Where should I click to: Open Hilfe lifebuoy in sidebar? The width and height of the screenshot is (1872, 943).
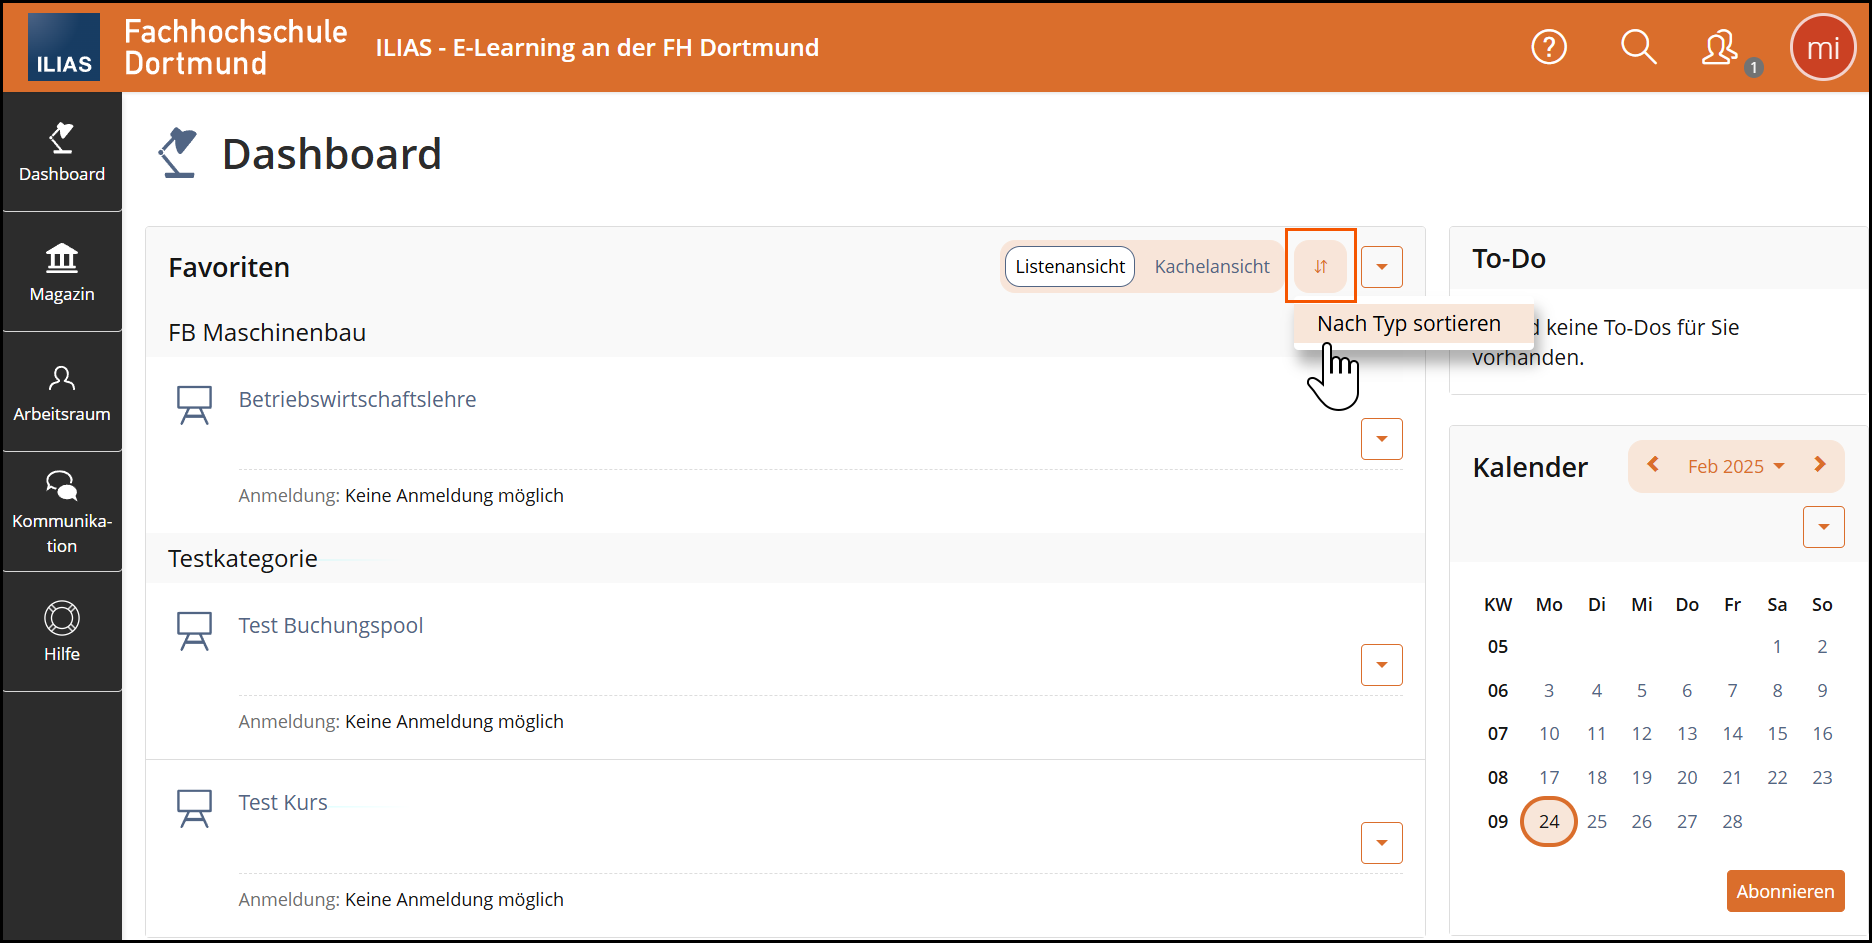[62, 632]
